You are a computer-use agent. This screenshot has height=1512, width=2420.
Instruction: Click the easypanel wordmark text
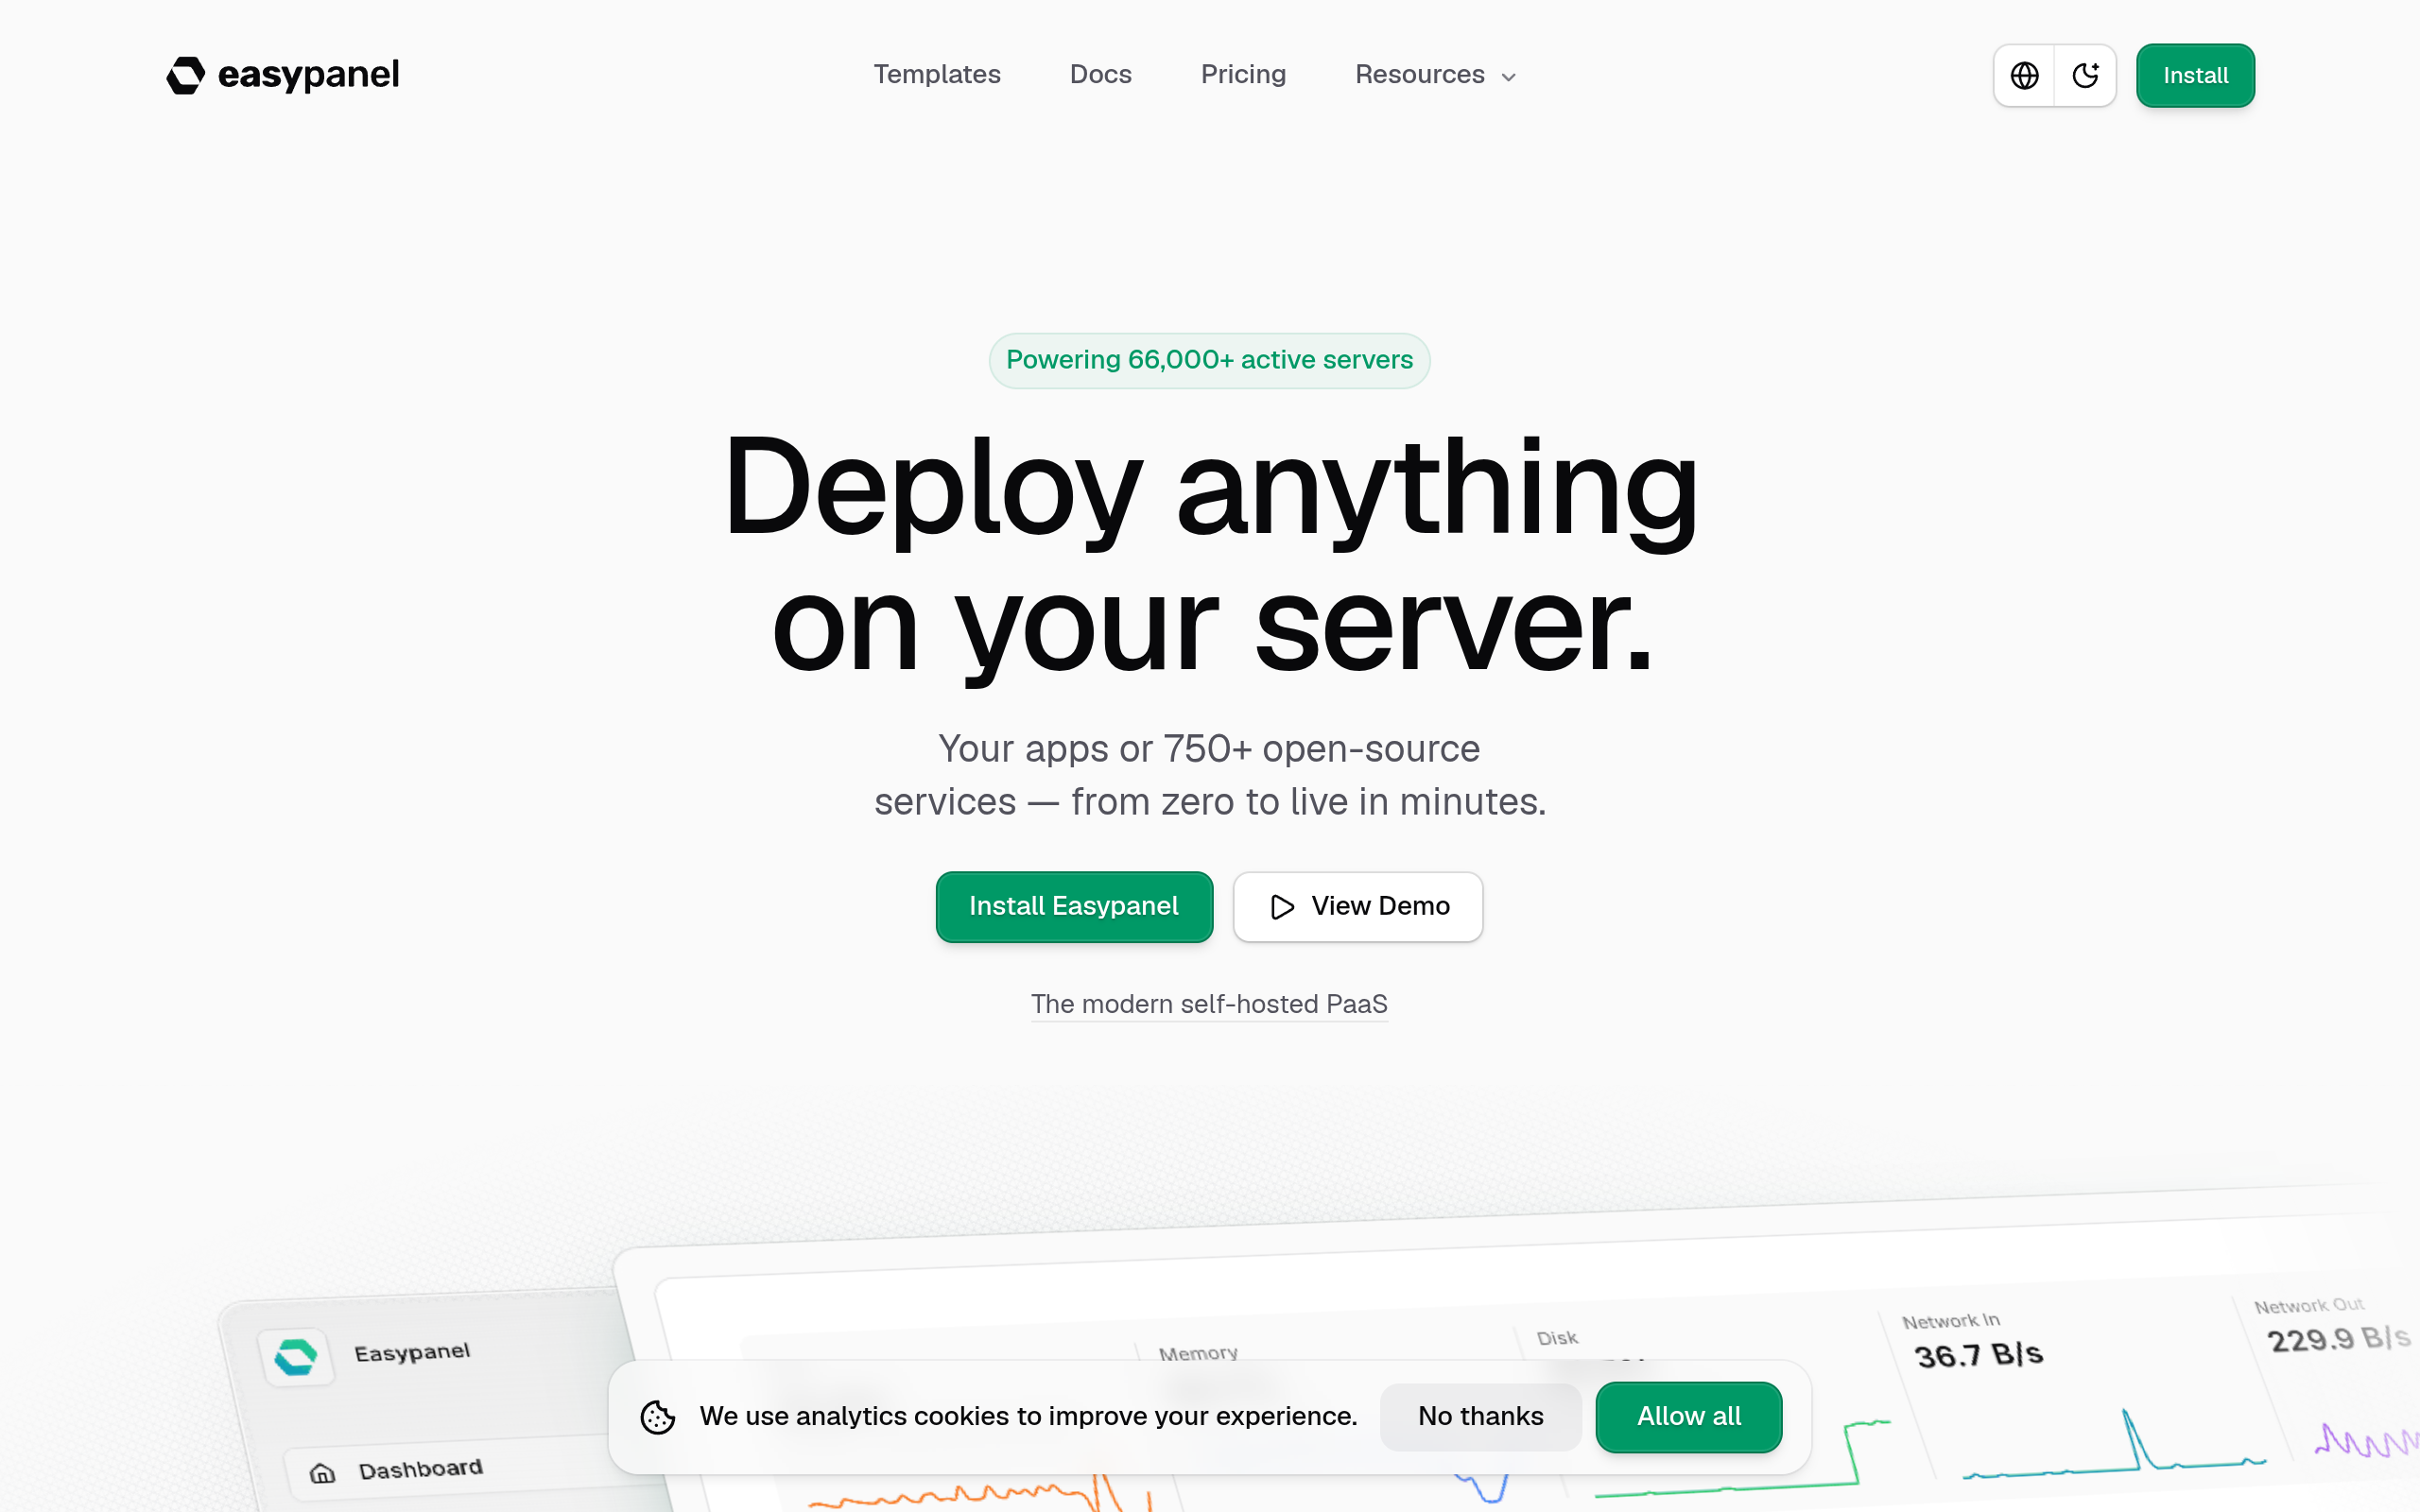[x=308, y=75]
